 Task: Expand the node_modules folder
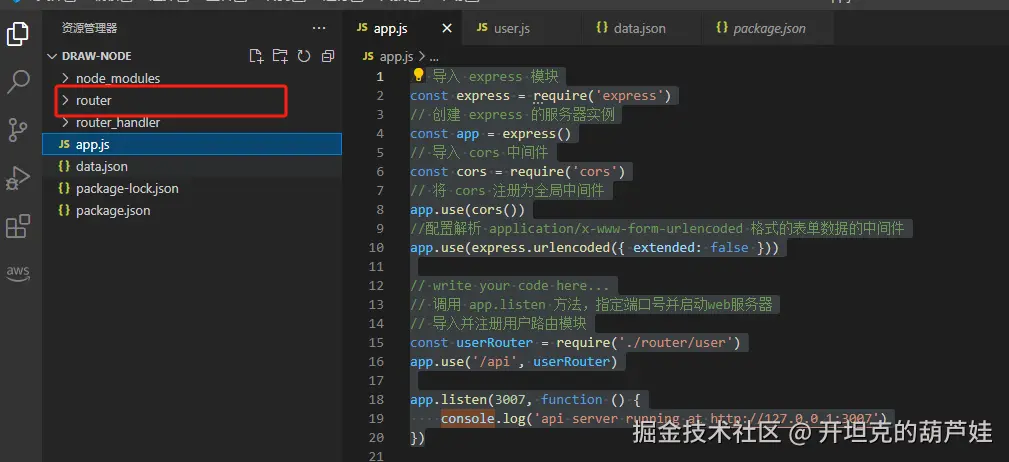tap(192, 78)
